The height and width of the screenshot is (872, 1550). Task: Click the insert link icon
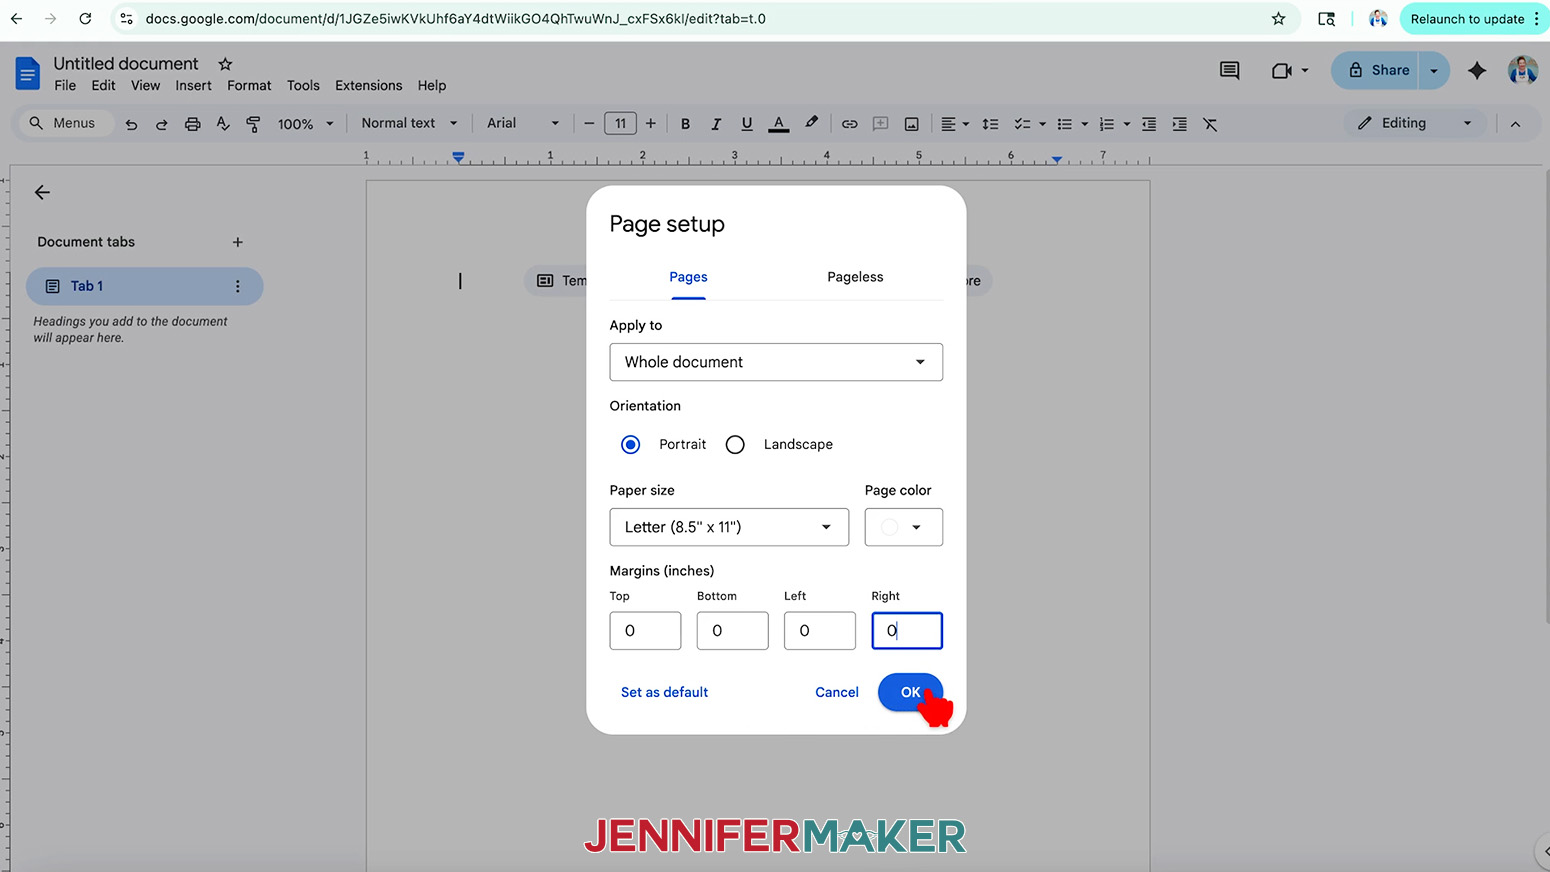(x=849, y=124)
